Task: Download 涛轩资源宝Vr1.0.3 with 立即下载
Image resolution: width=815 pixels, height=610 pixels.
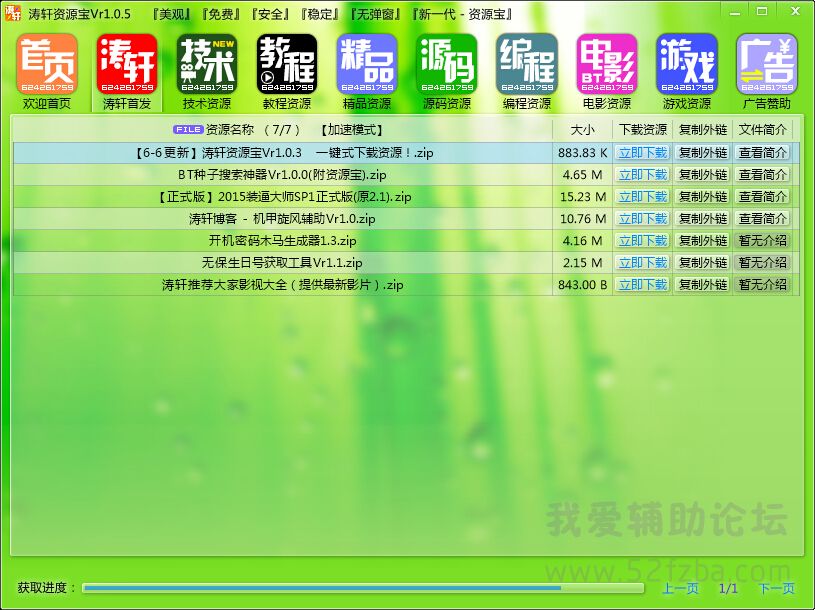Action: coord(642,153)
